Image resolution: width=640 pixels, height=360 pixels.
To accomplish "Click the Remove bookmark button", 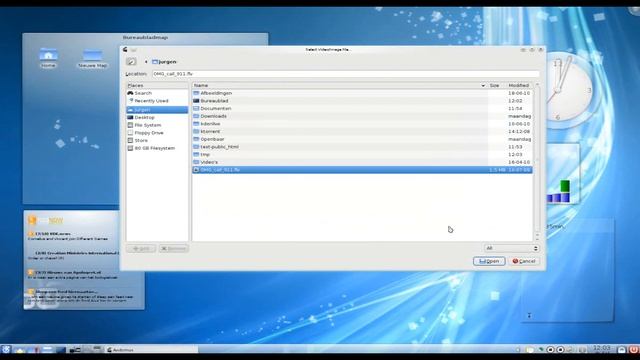I will coord(173,248).
